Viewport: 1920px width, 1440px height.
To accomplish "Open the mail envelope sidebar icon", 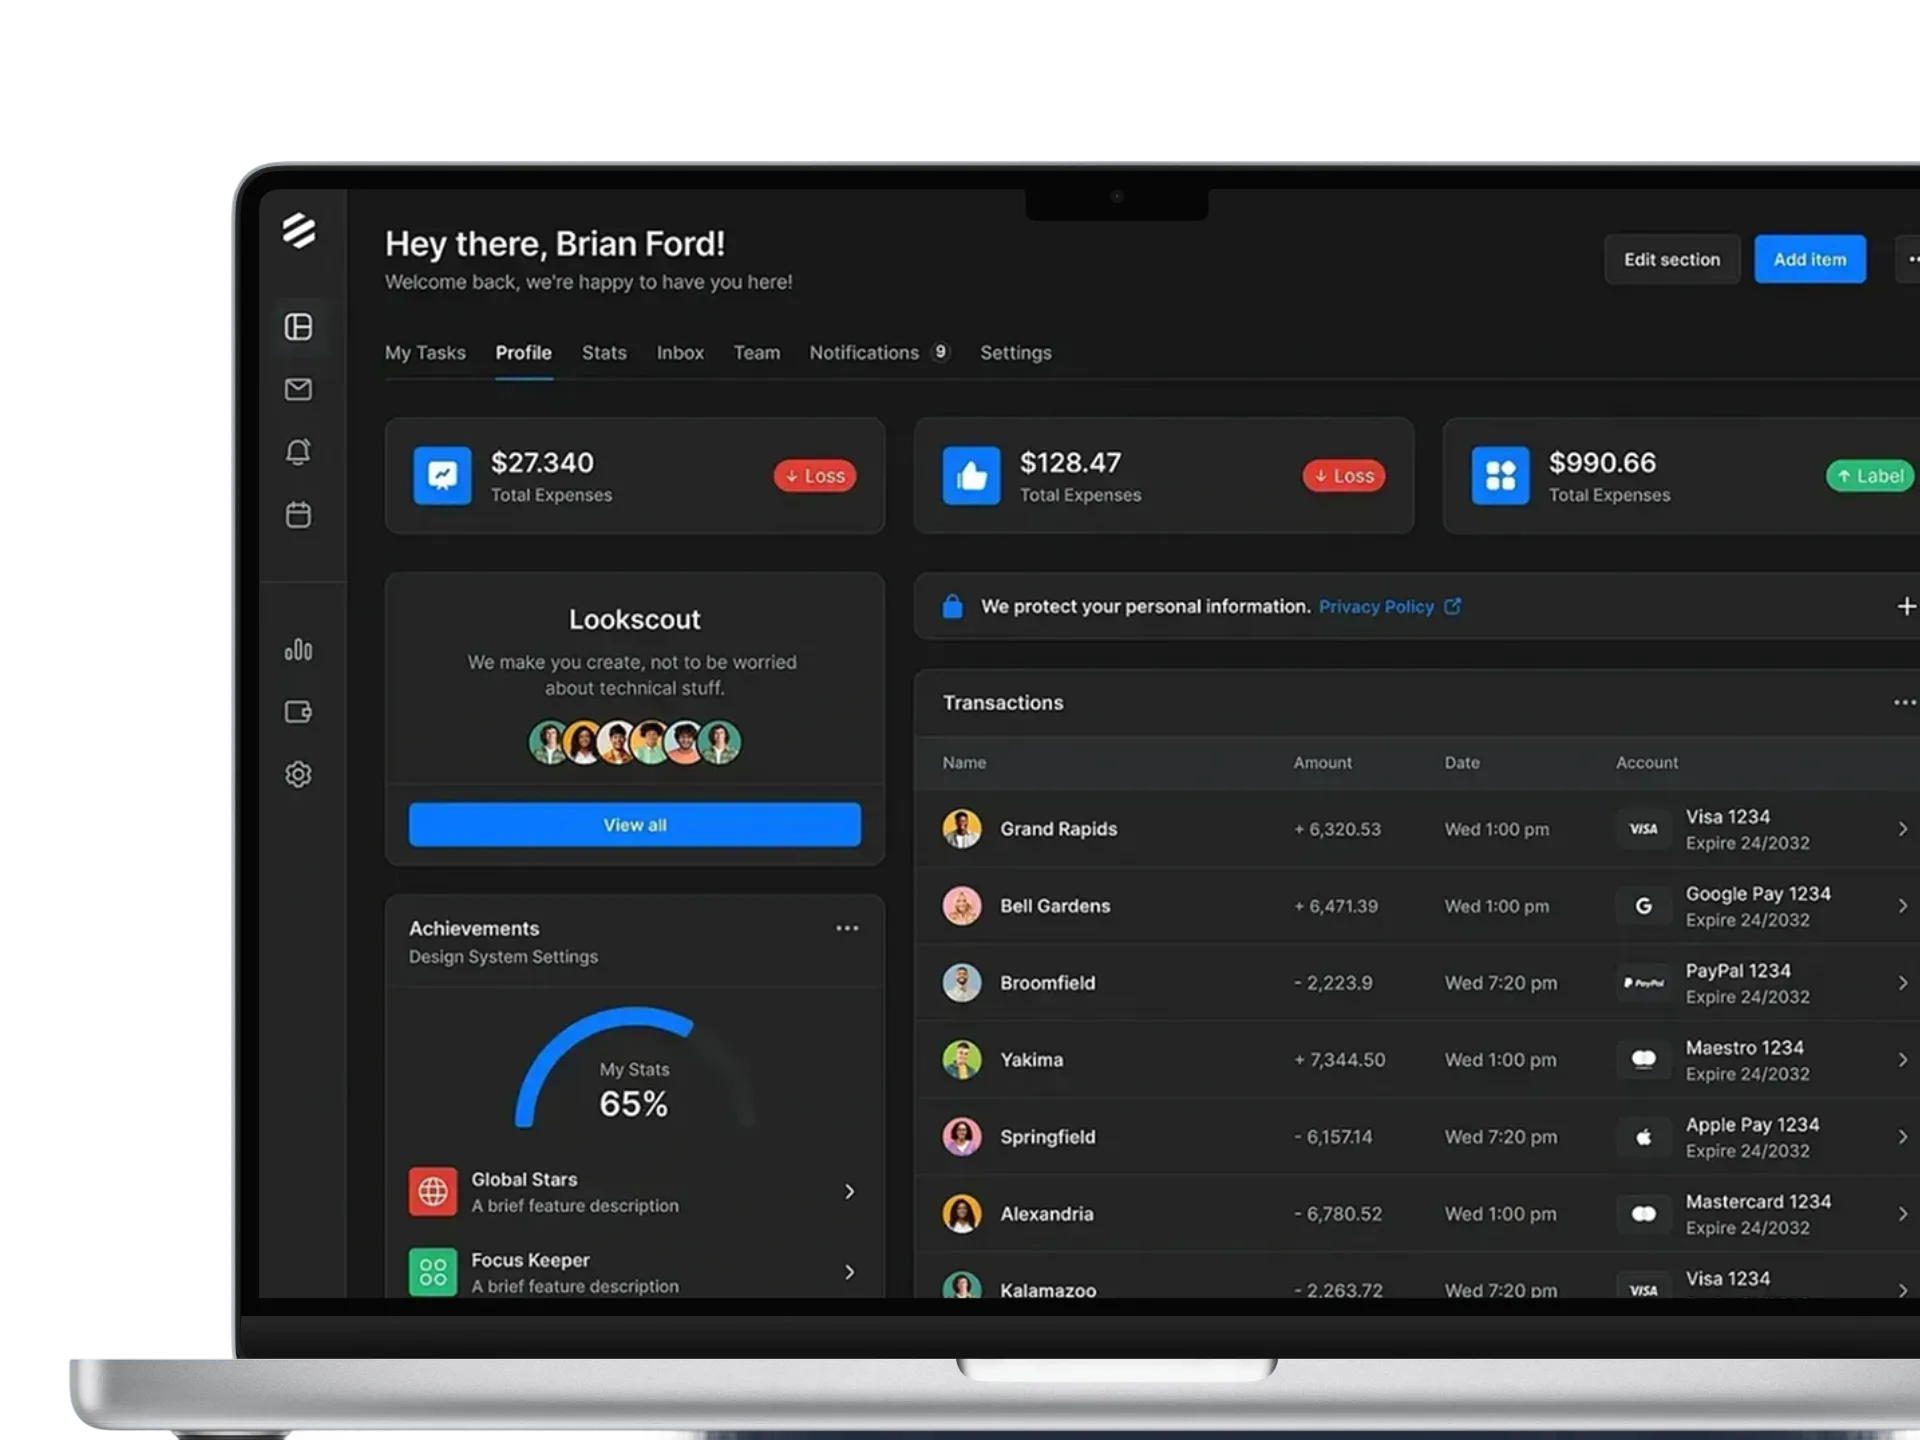I will pos(298,389).
